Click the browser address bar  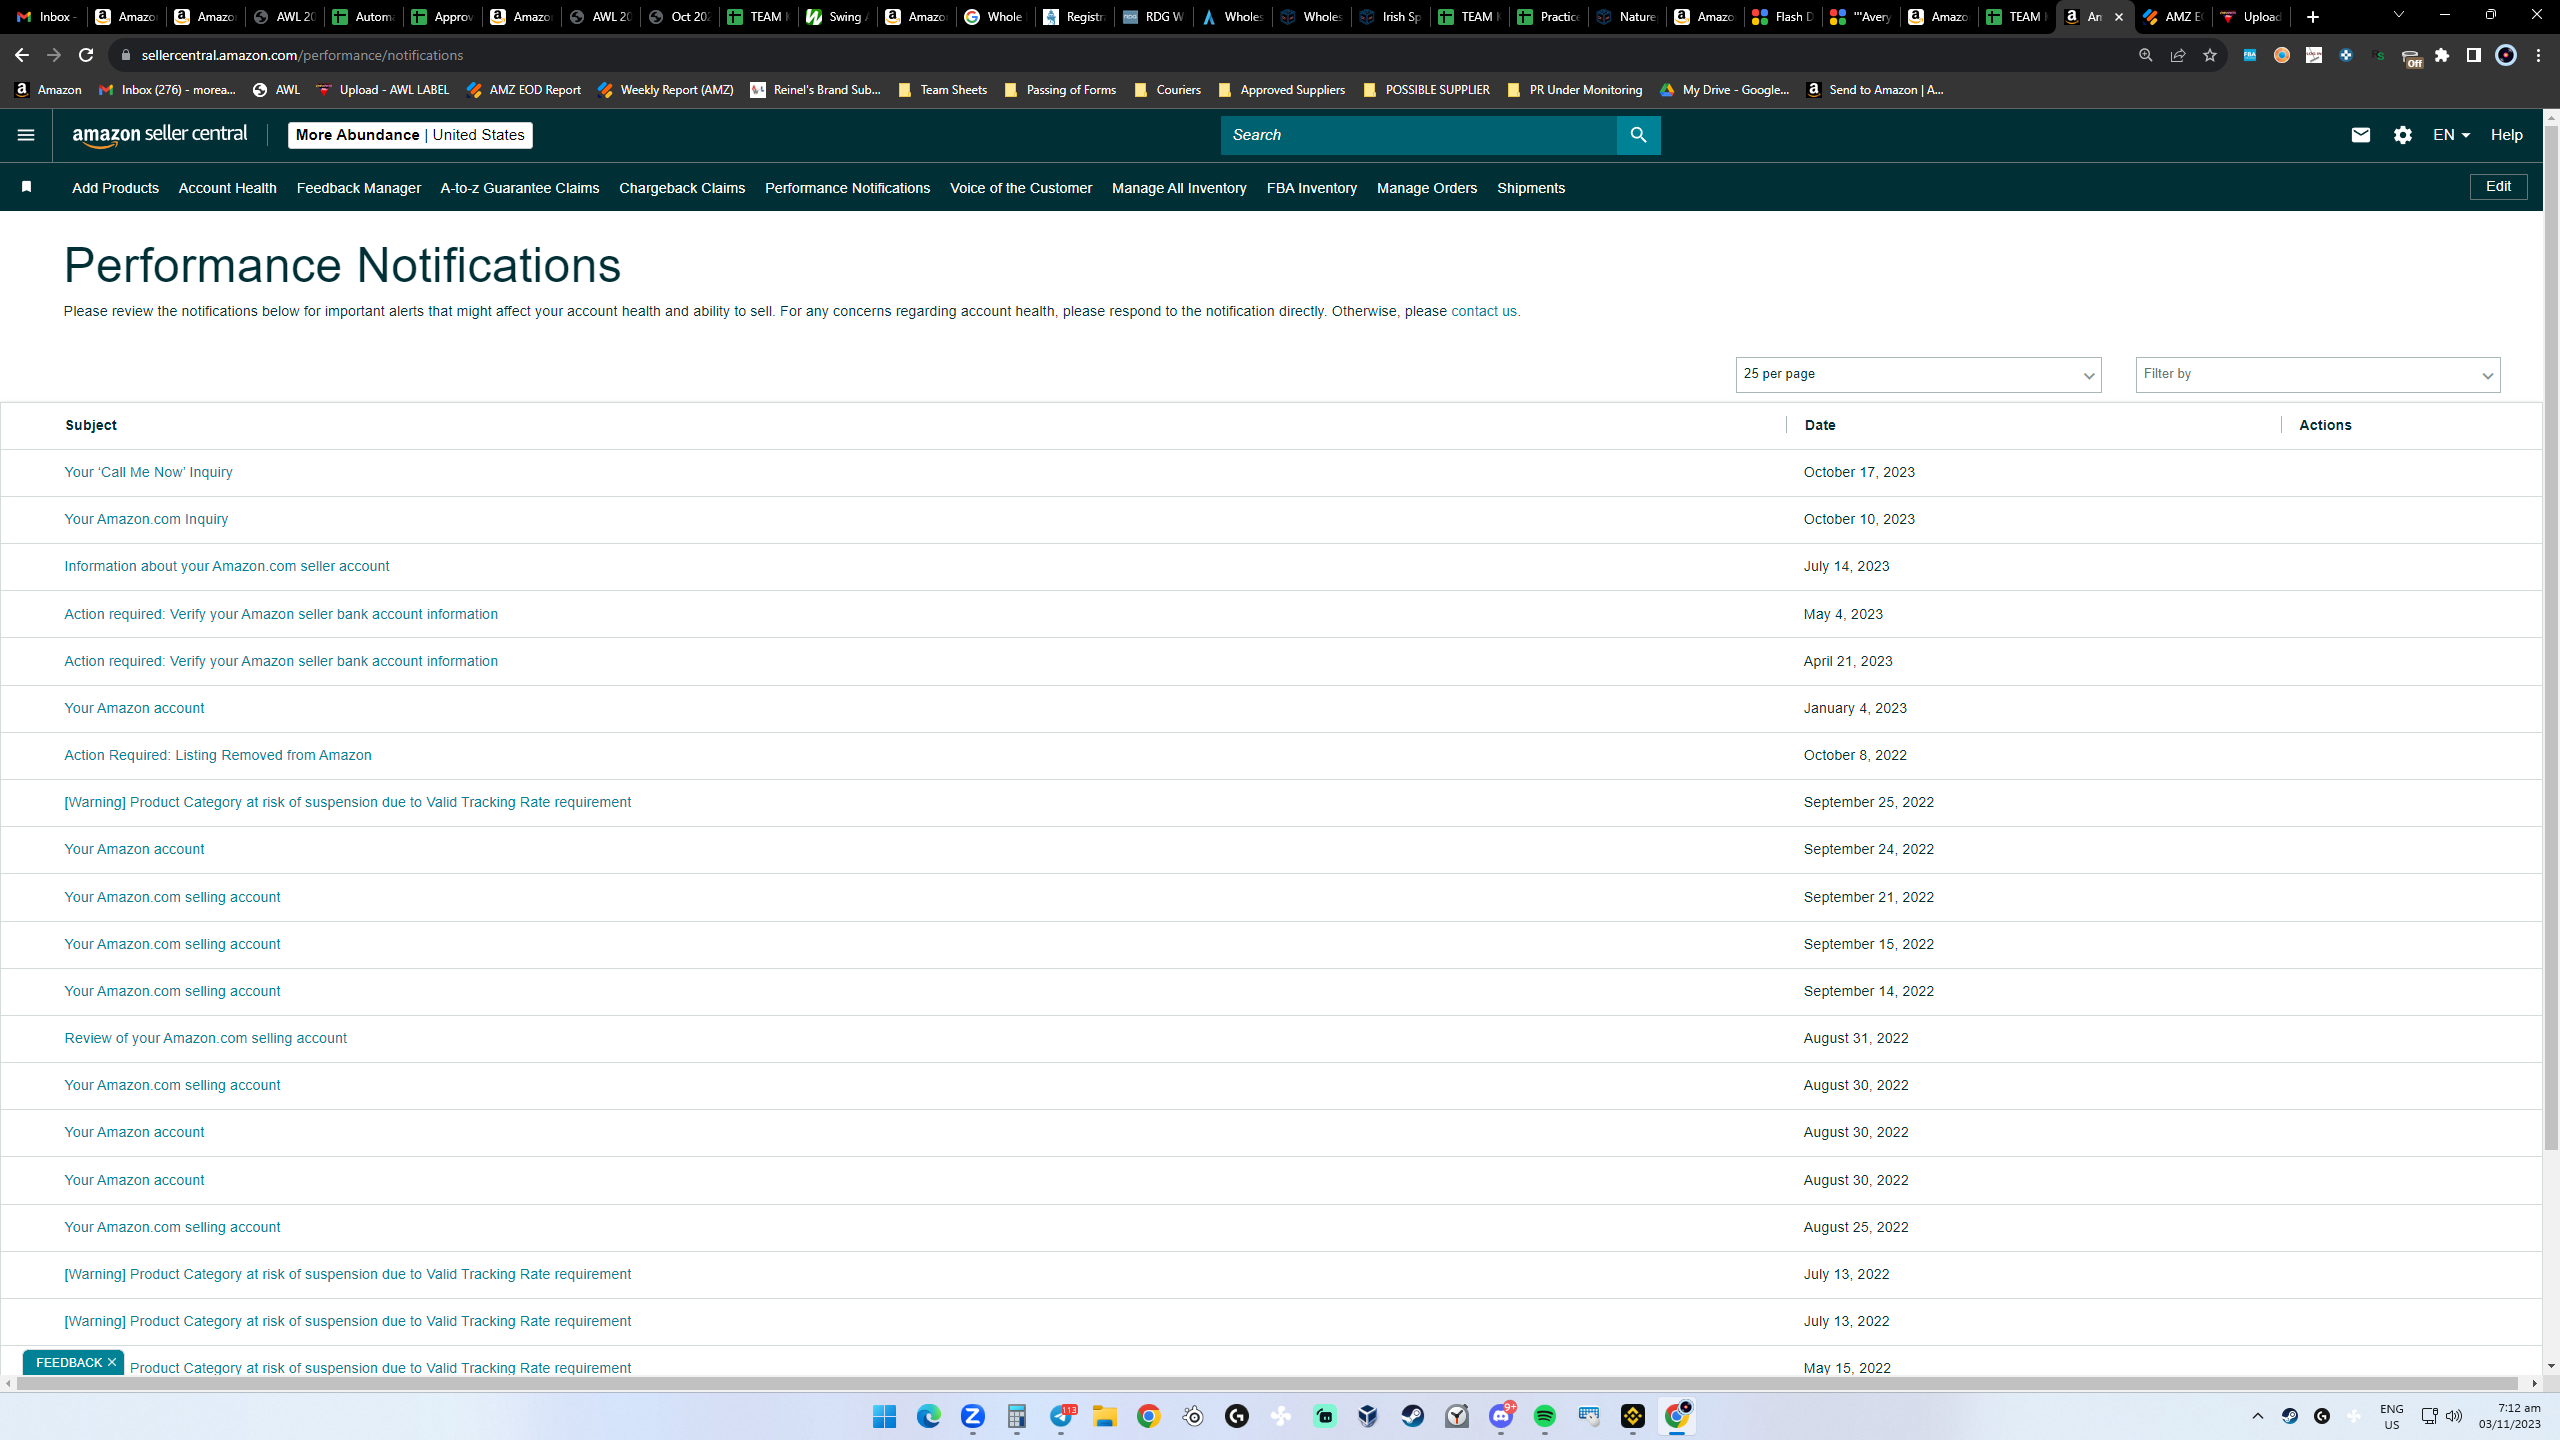click(x=1120, y=55)
